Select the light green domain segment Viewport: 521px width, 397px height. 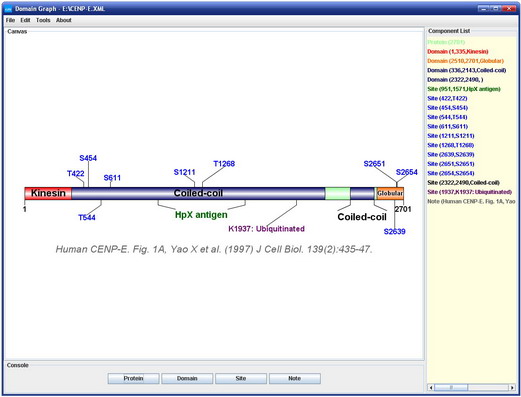(x=338, y=193)
